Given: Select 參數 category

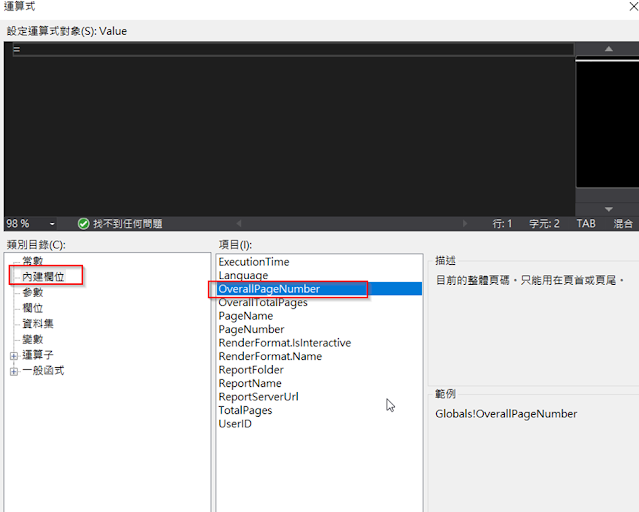Looking at the screenshot, I should pyautogui.click(x=33, y=292).
